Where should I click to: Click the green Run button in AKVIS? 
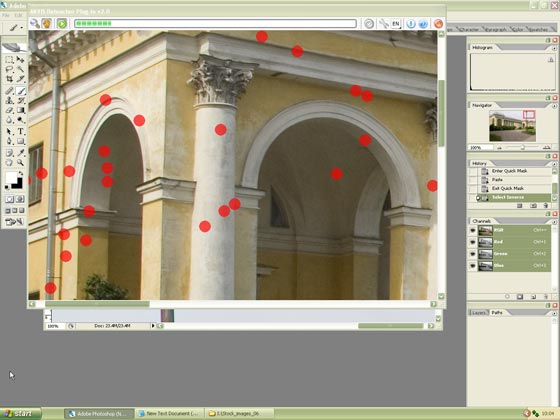[x=62, y=24]
